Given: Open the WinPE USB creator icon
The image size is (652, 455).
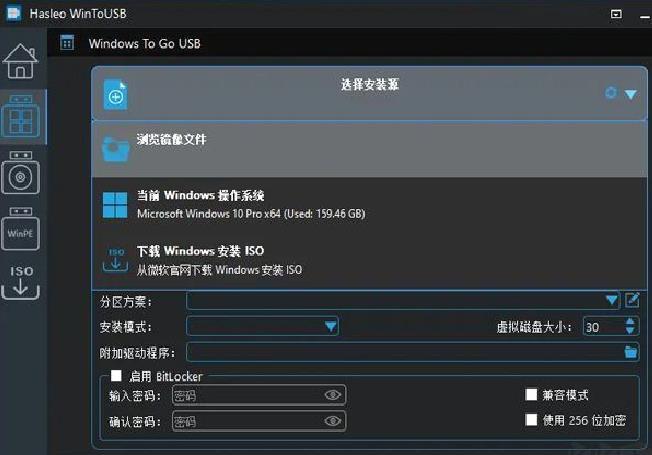Looking at the screenshot, I should click(20, 228).
